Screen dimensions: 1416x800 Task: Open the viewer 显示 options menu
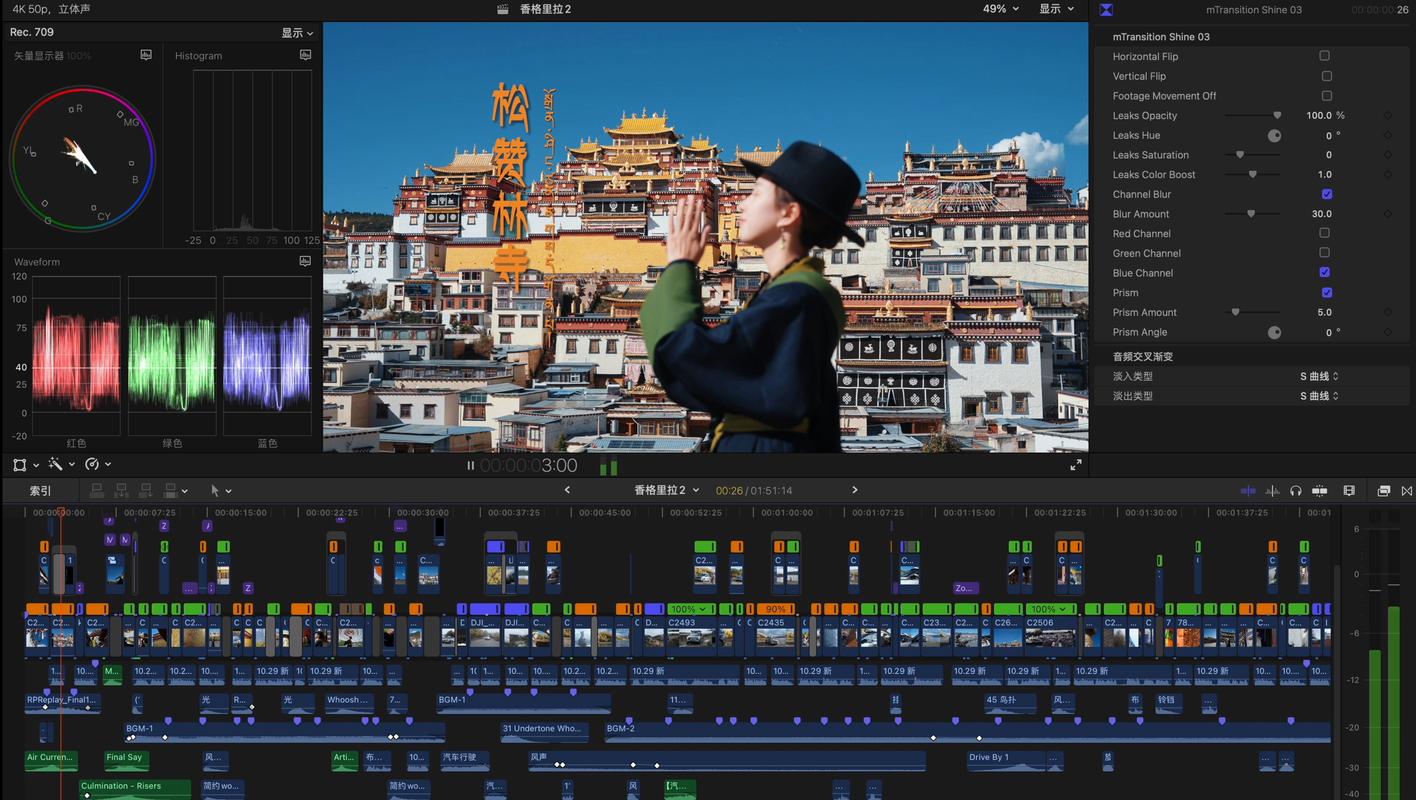1056,9
